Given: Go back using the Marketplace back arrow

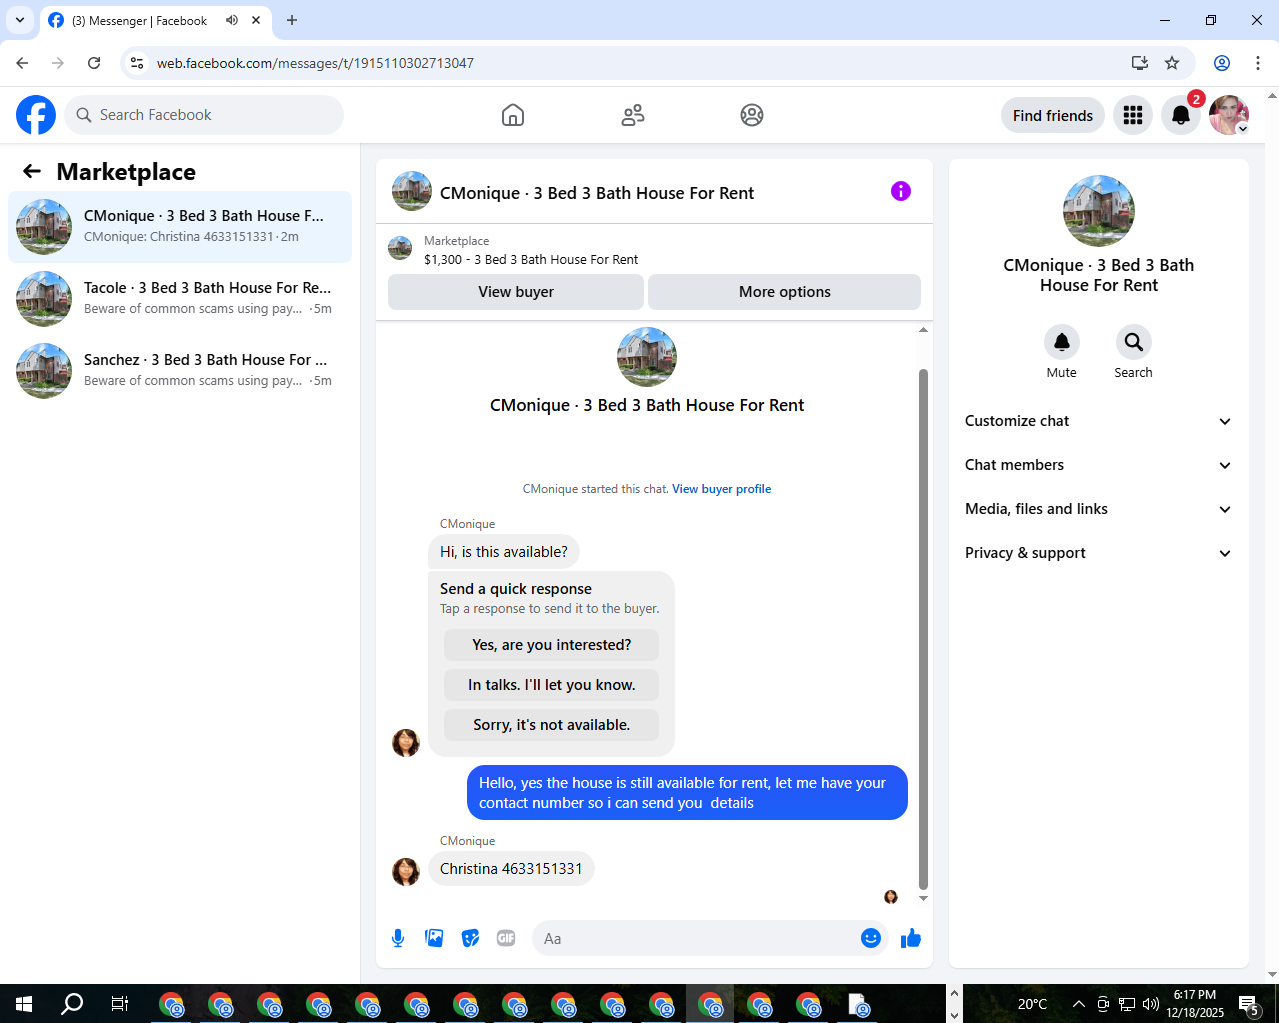Looking at the screenshot, I should click(32, 171).
